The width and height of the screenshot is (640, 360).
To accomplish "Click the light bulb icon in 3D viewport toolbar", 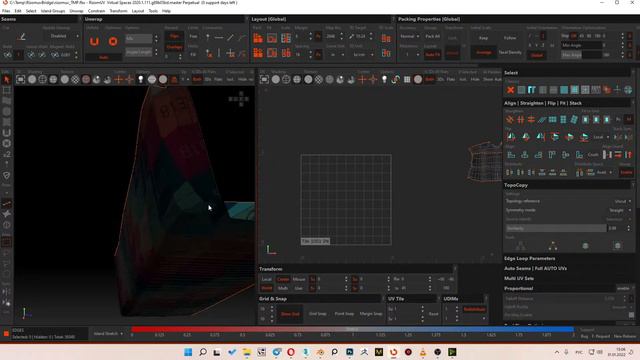I will pyautogui.click(x=140, y=79).
